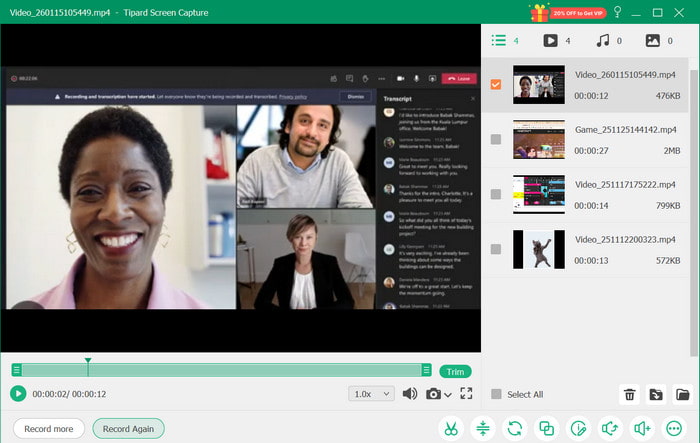Uncheck the Video_260115105449.mp4 checkbox
The image size is (700, 443).
[496, 85]
